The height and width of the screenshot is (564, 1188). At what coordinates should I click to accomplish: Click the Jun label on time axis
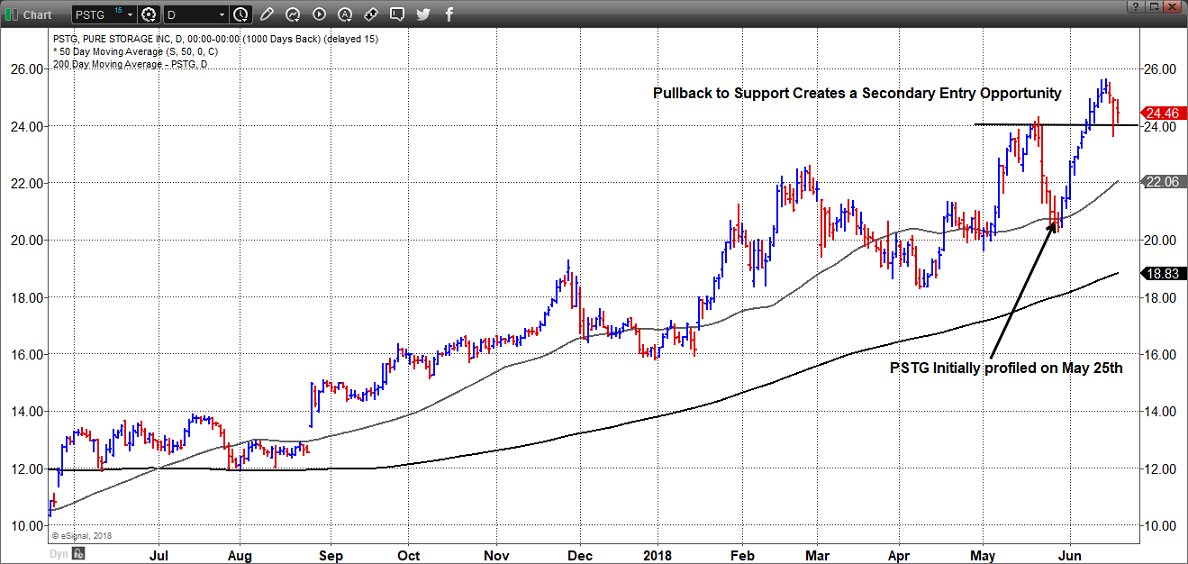click(x=1071, y=555)
